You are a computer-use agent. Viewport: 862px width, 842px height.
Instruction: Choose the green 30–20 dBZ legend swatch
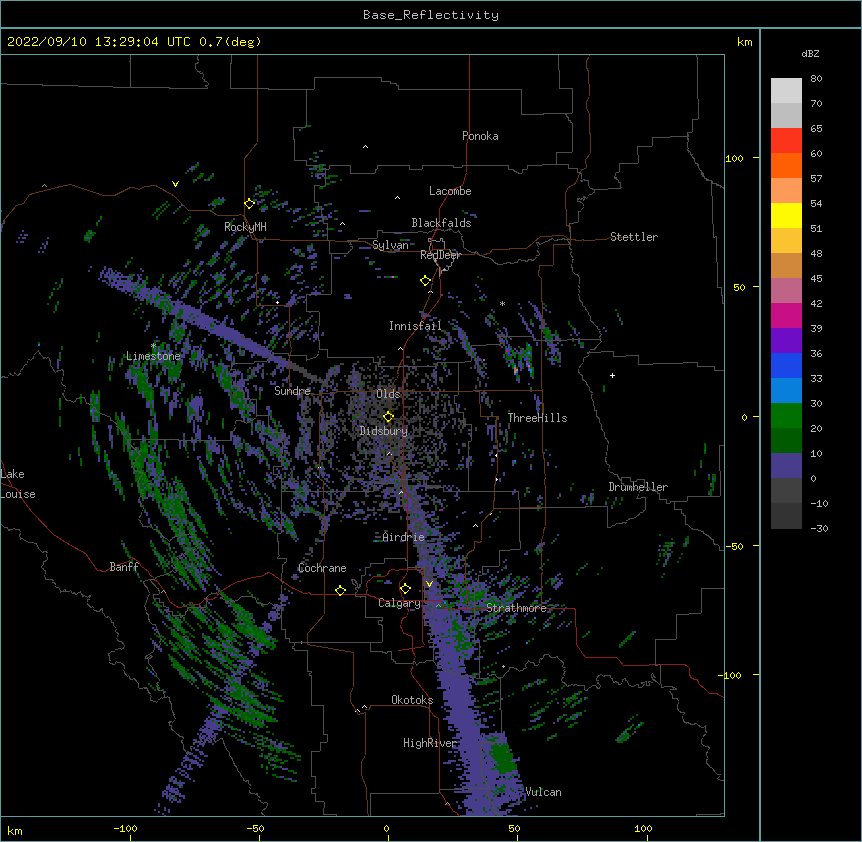[x=786, y=416]
